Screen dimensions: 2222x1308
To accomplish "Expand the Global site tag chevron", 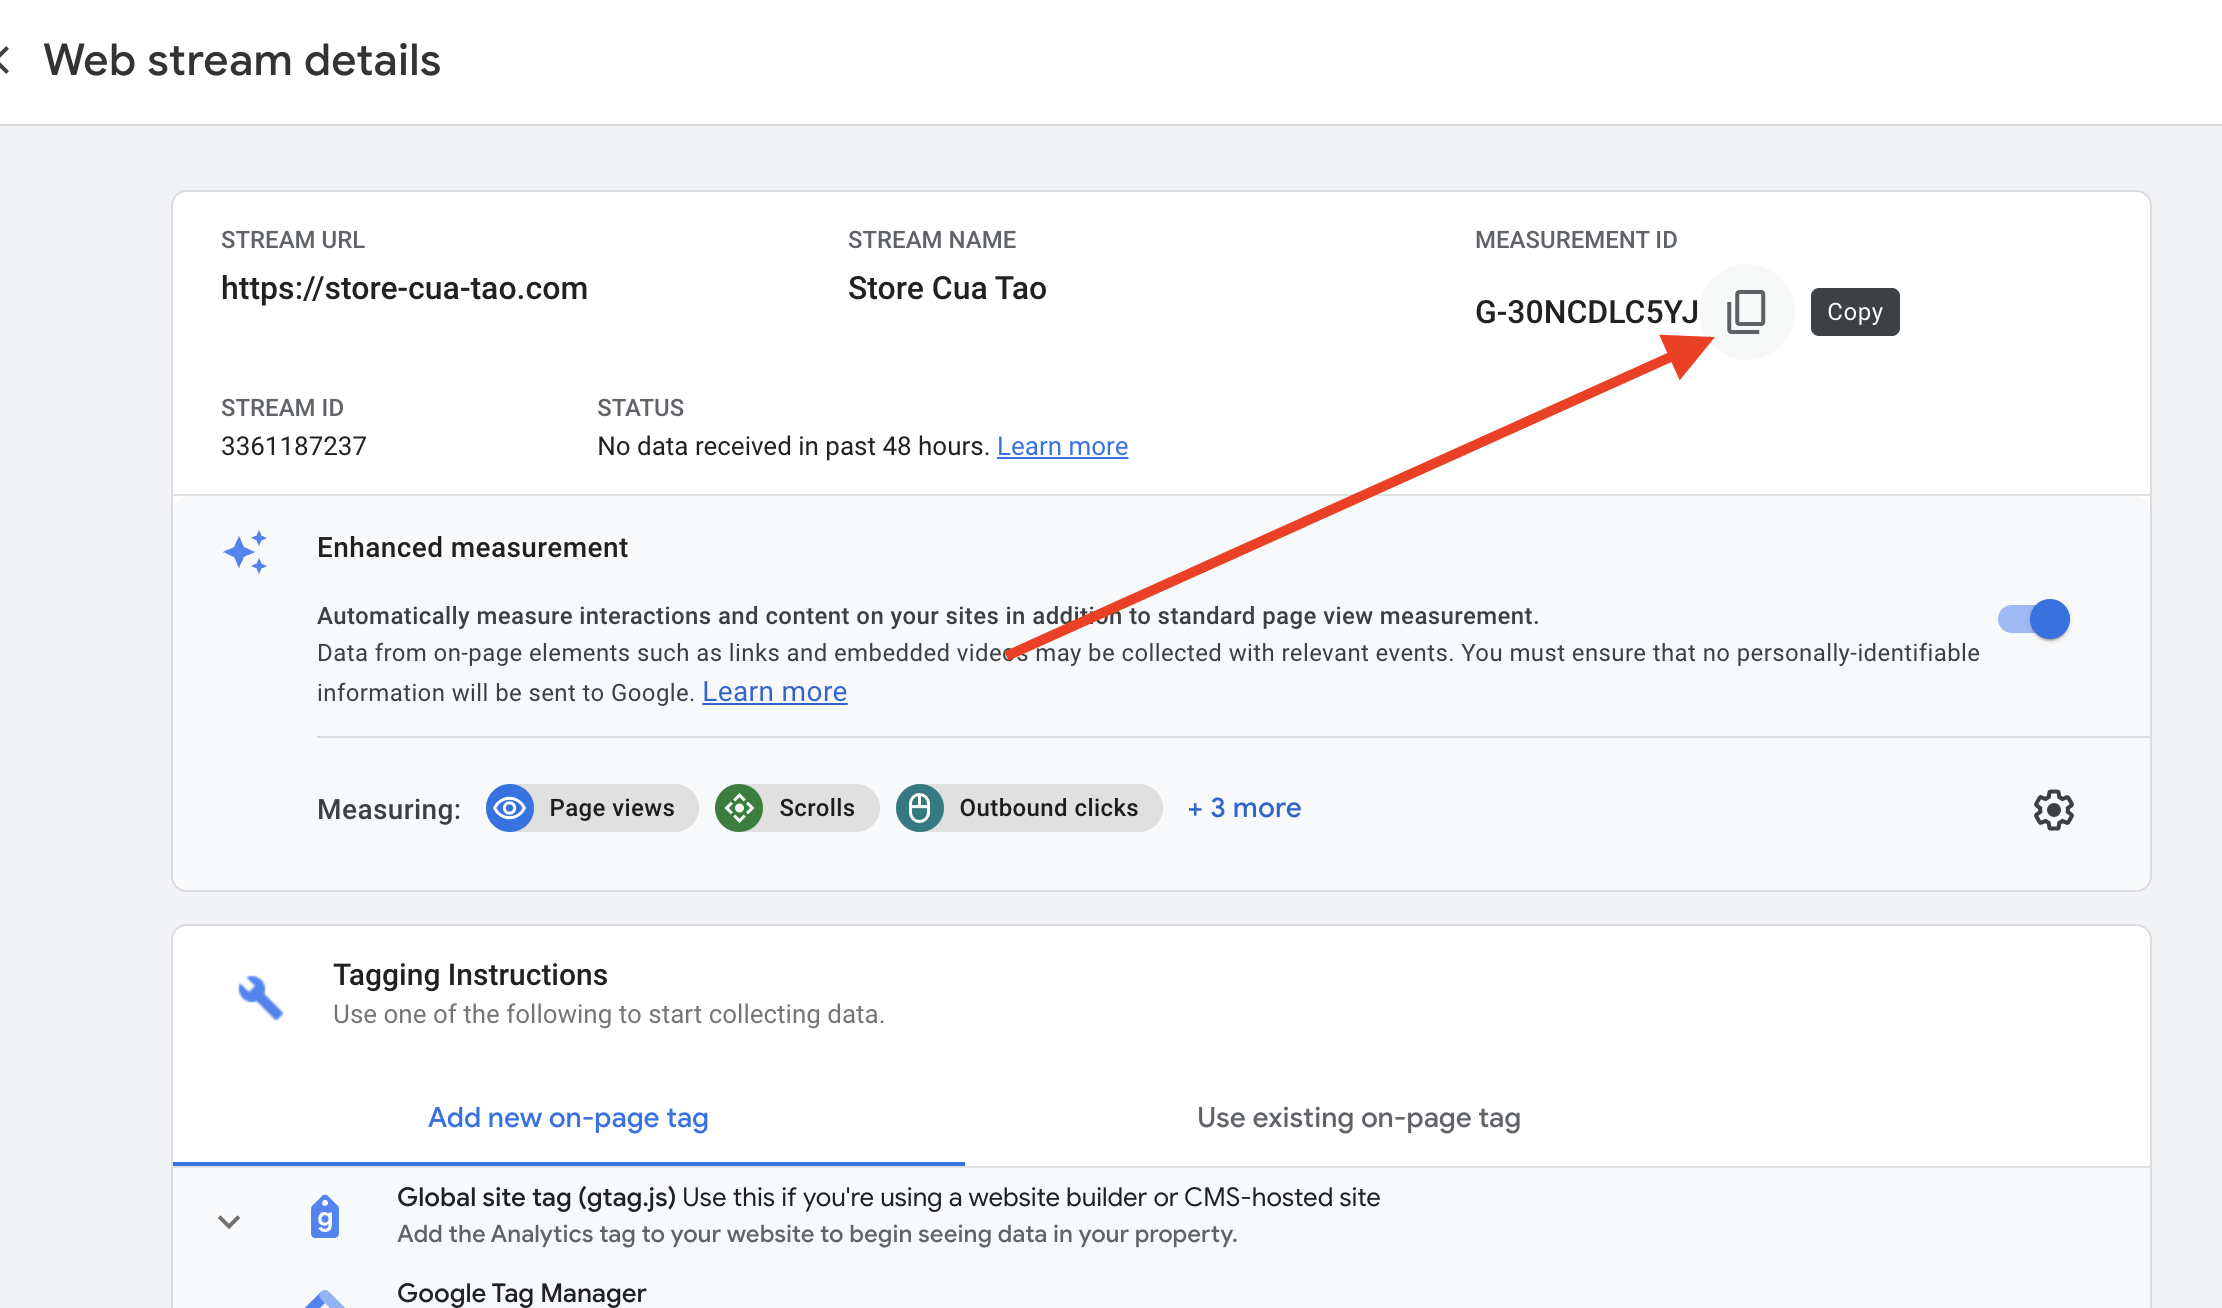I will tap(229, 1221).
